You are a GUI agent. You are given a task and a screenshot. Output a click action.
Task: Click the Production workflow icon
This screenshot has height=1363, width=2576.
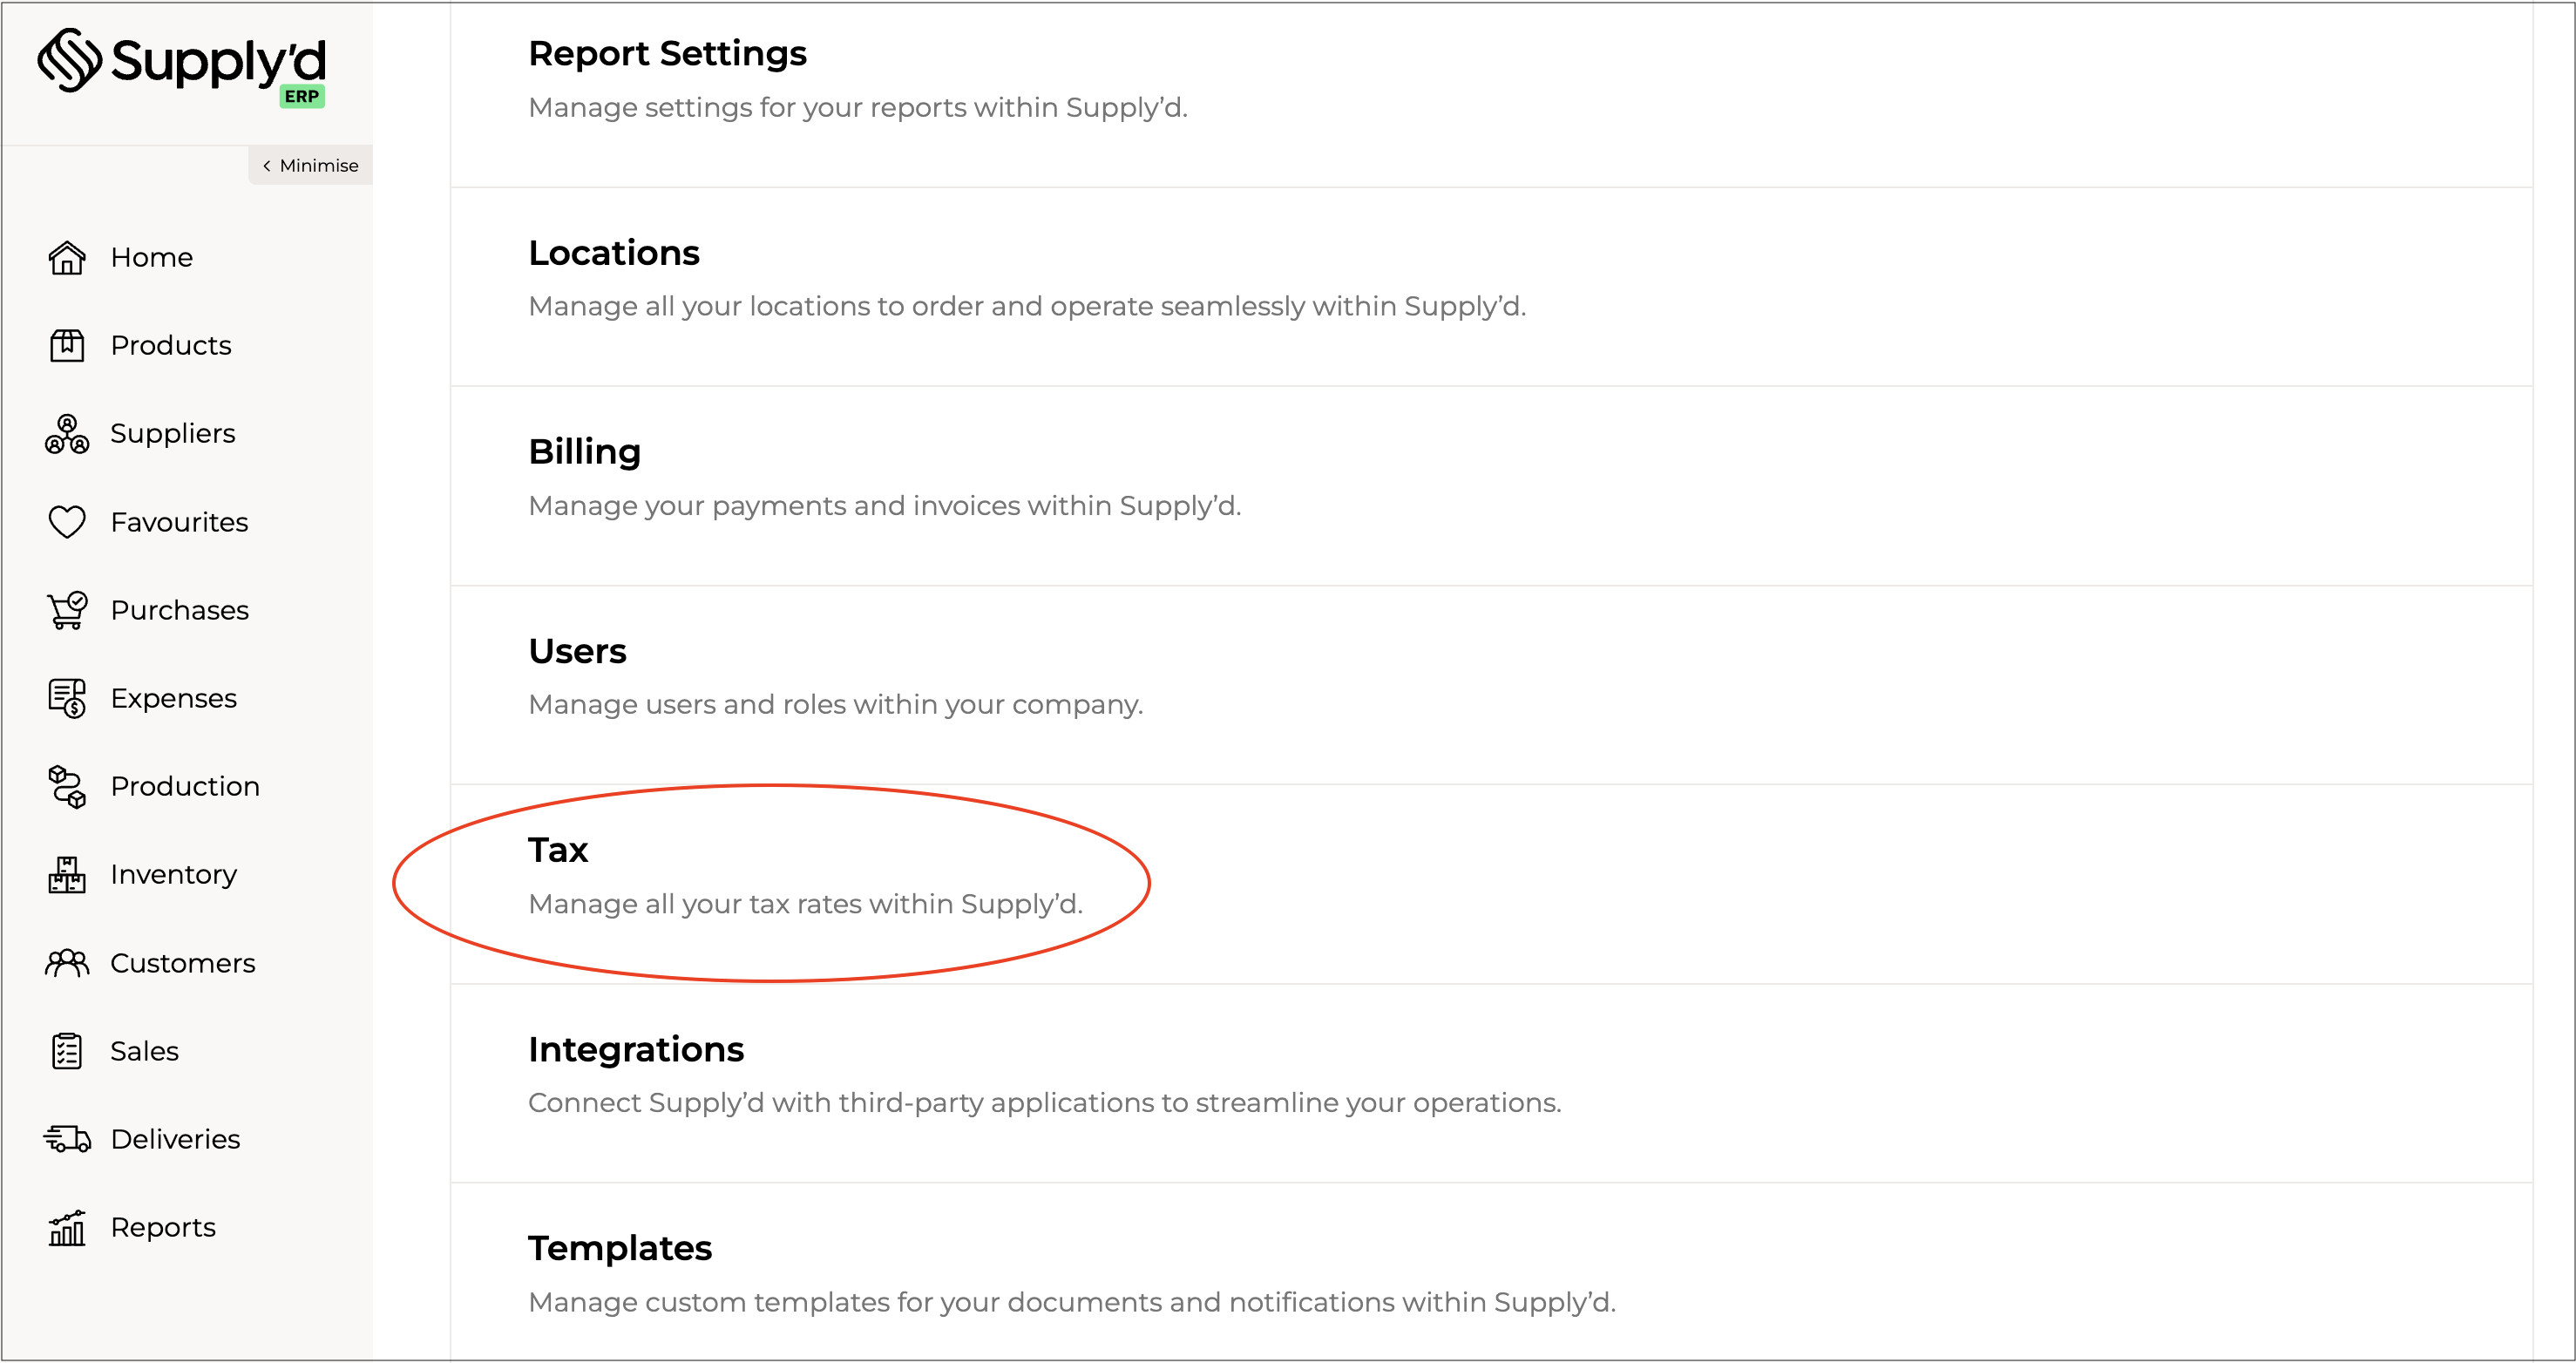[x=67, y=786]
